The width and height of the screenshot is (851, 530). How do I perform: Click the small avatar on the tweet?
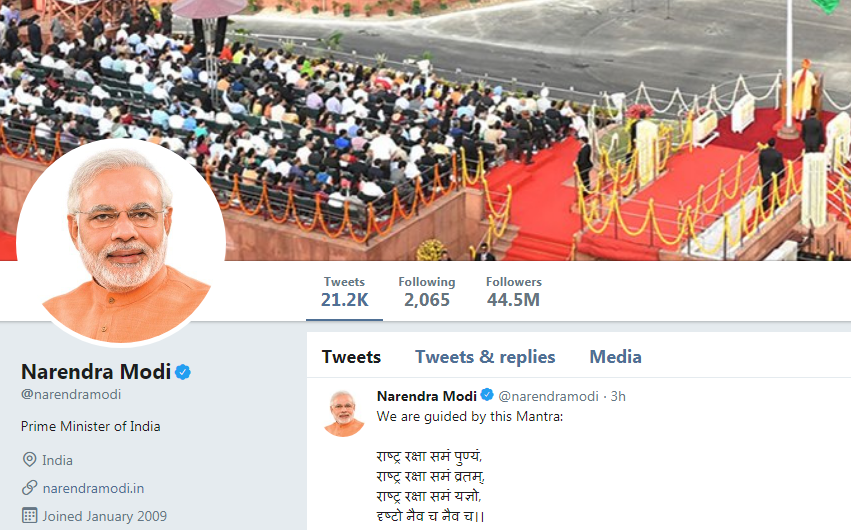(344, 413)
